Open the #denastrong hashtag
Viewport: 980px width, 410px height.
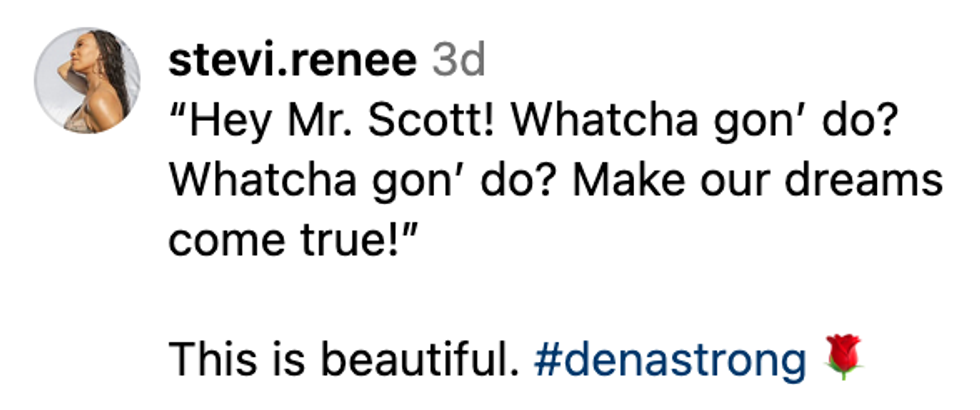click(670, 359)
